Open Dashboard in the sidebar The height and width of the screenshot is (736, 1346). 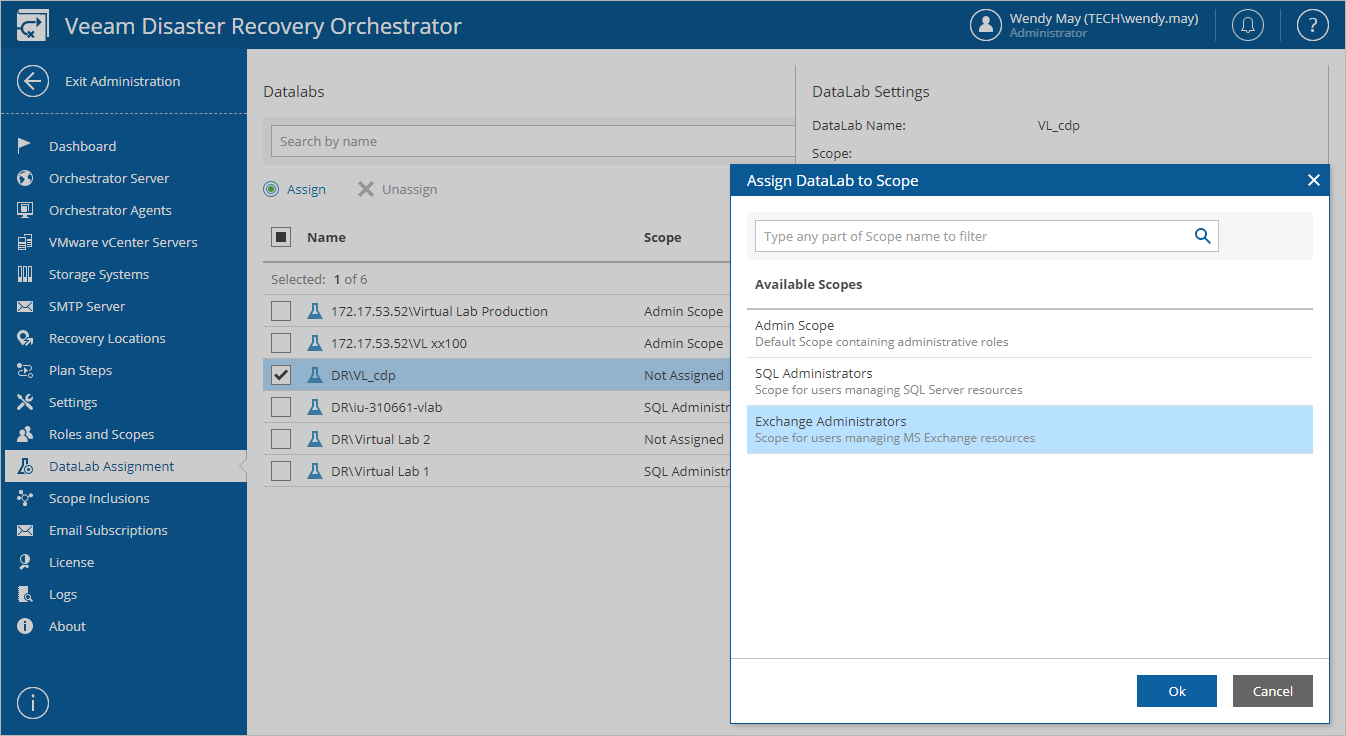click(82, 146)
